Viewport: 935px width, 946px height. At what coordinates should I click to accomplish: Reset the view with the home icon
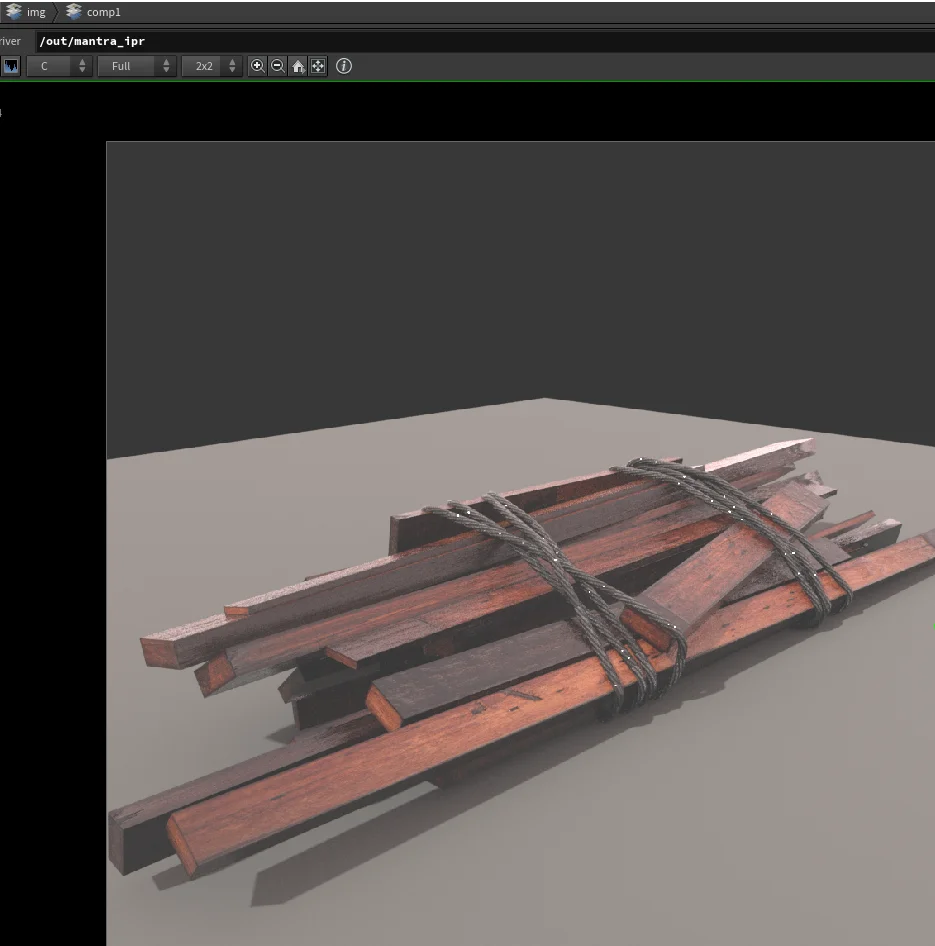pyautogui.click(x=297, y=66)
